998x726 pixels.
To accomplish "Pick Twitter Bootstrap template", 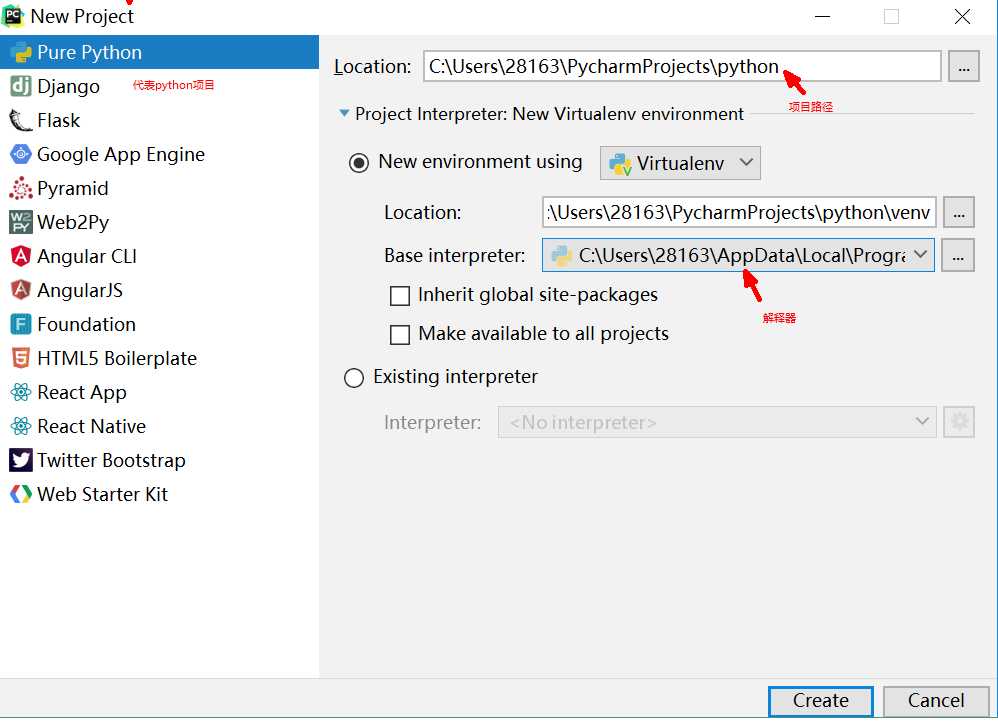I will click(x=159, y=460).
